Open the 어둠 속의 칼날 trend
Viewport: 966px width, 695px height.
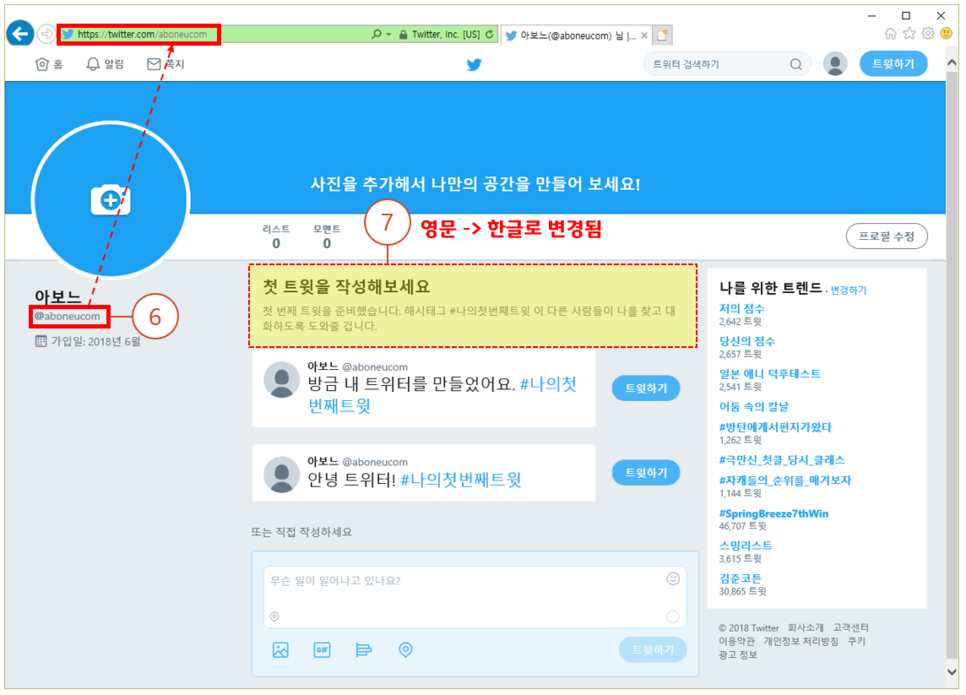[x=753, y=407]
